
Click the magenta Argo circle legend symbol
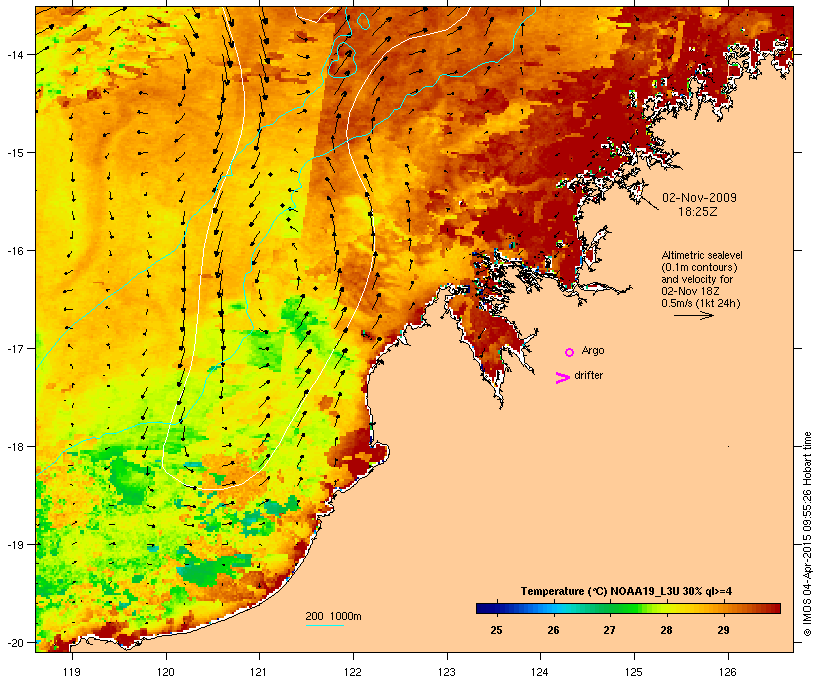[570, 353]
